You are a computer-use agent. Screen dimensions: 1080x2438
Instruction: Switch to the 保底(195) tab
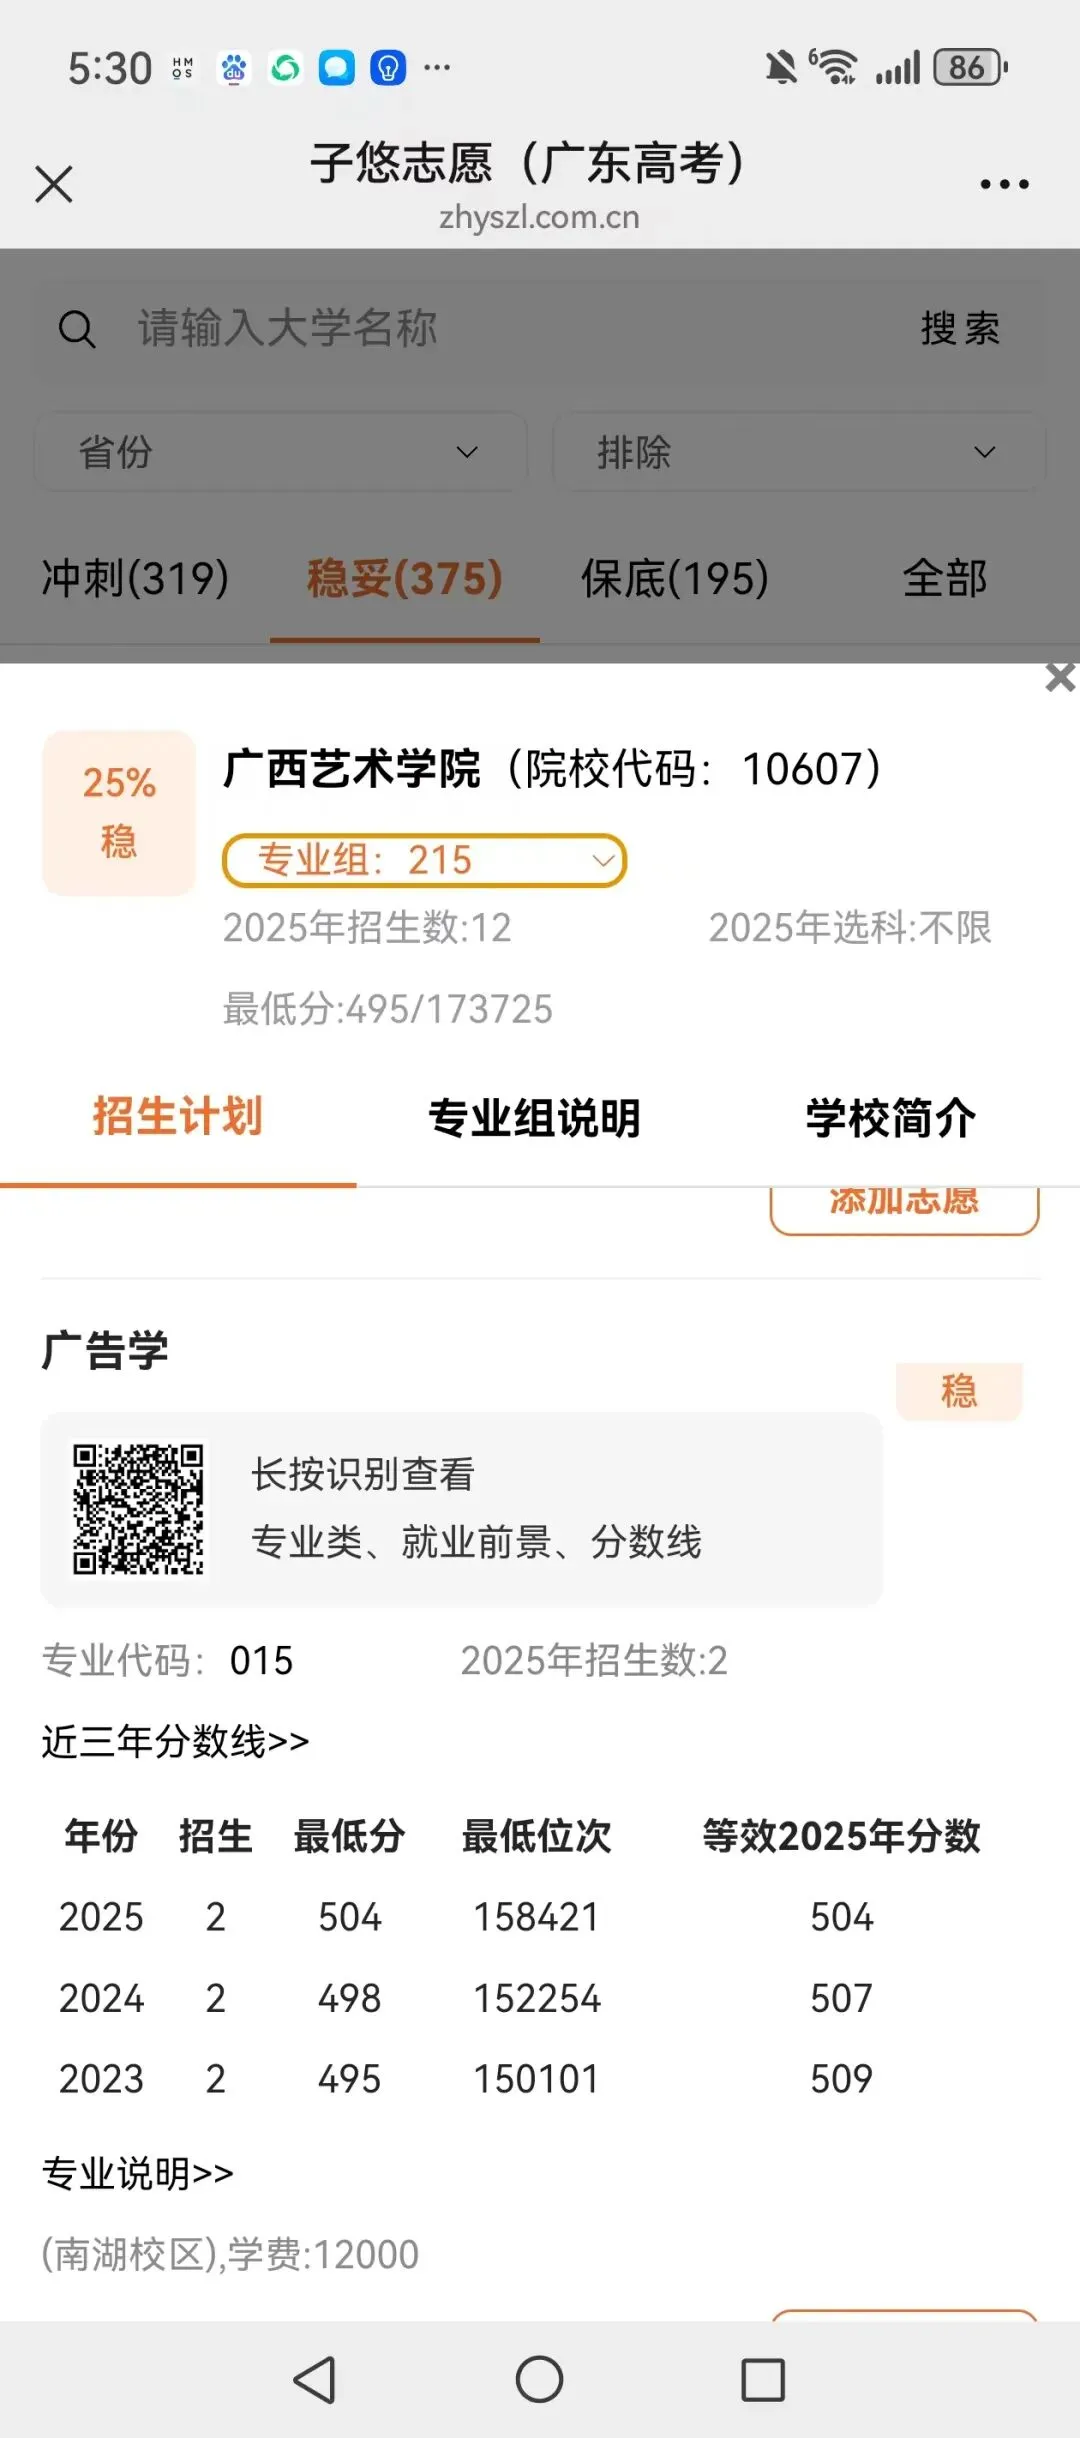[x=675, y=578]
